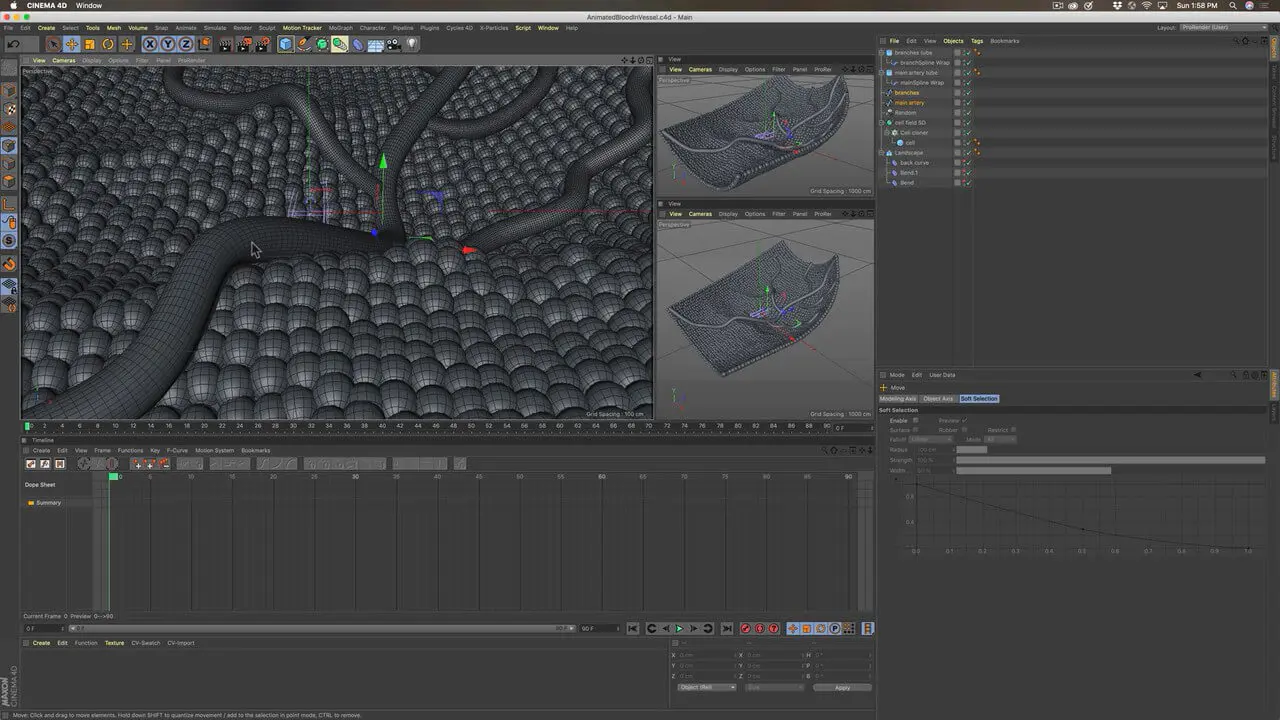
Task: Switch to the Modeling Axis tab
Action: 898,399
